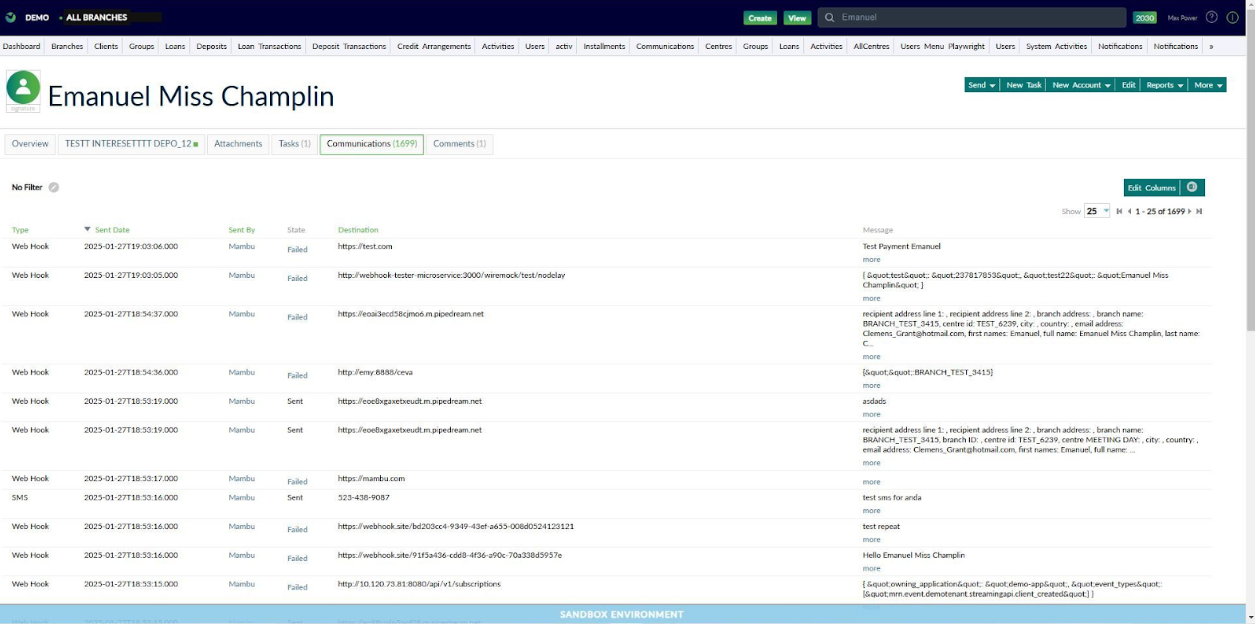1255x624 pixels.
Task: Open the filter pencil icon next to No Filter
Action: click(x=52, y=187)
